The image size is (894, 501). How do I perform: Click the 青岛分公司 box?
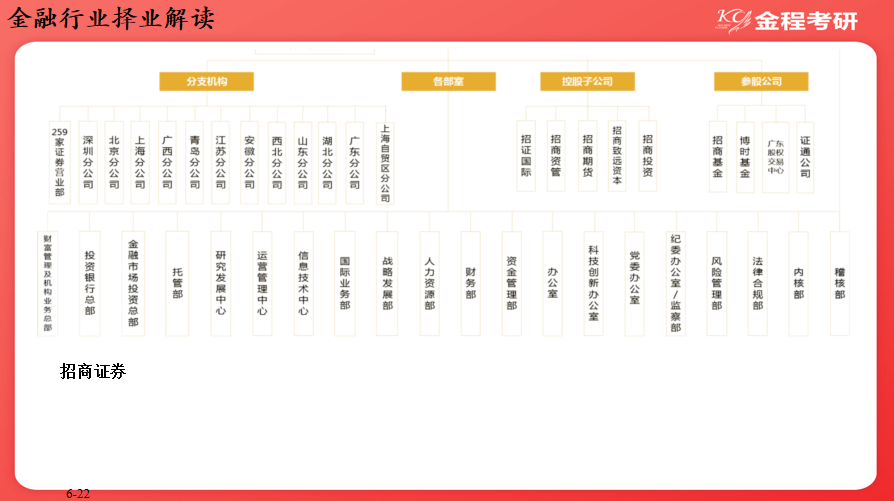tap(194, 162)
